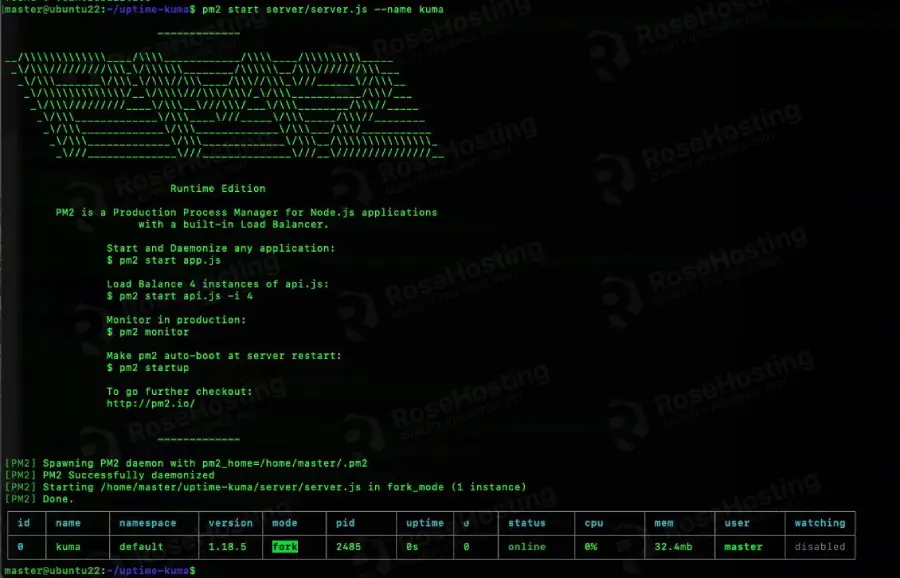Image resolution: width=900 pixels, height=578 pixels.
Task: Click the 'cpu' table header
Action: 593,523
